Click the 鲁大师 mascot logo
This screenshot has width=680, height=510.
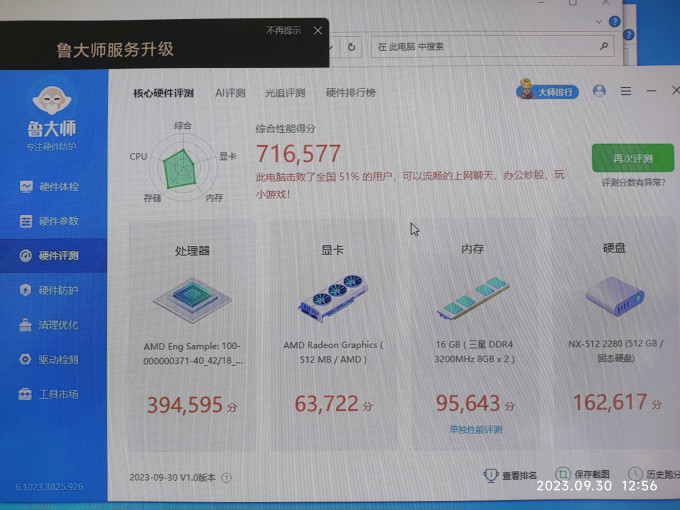[52, 100]
